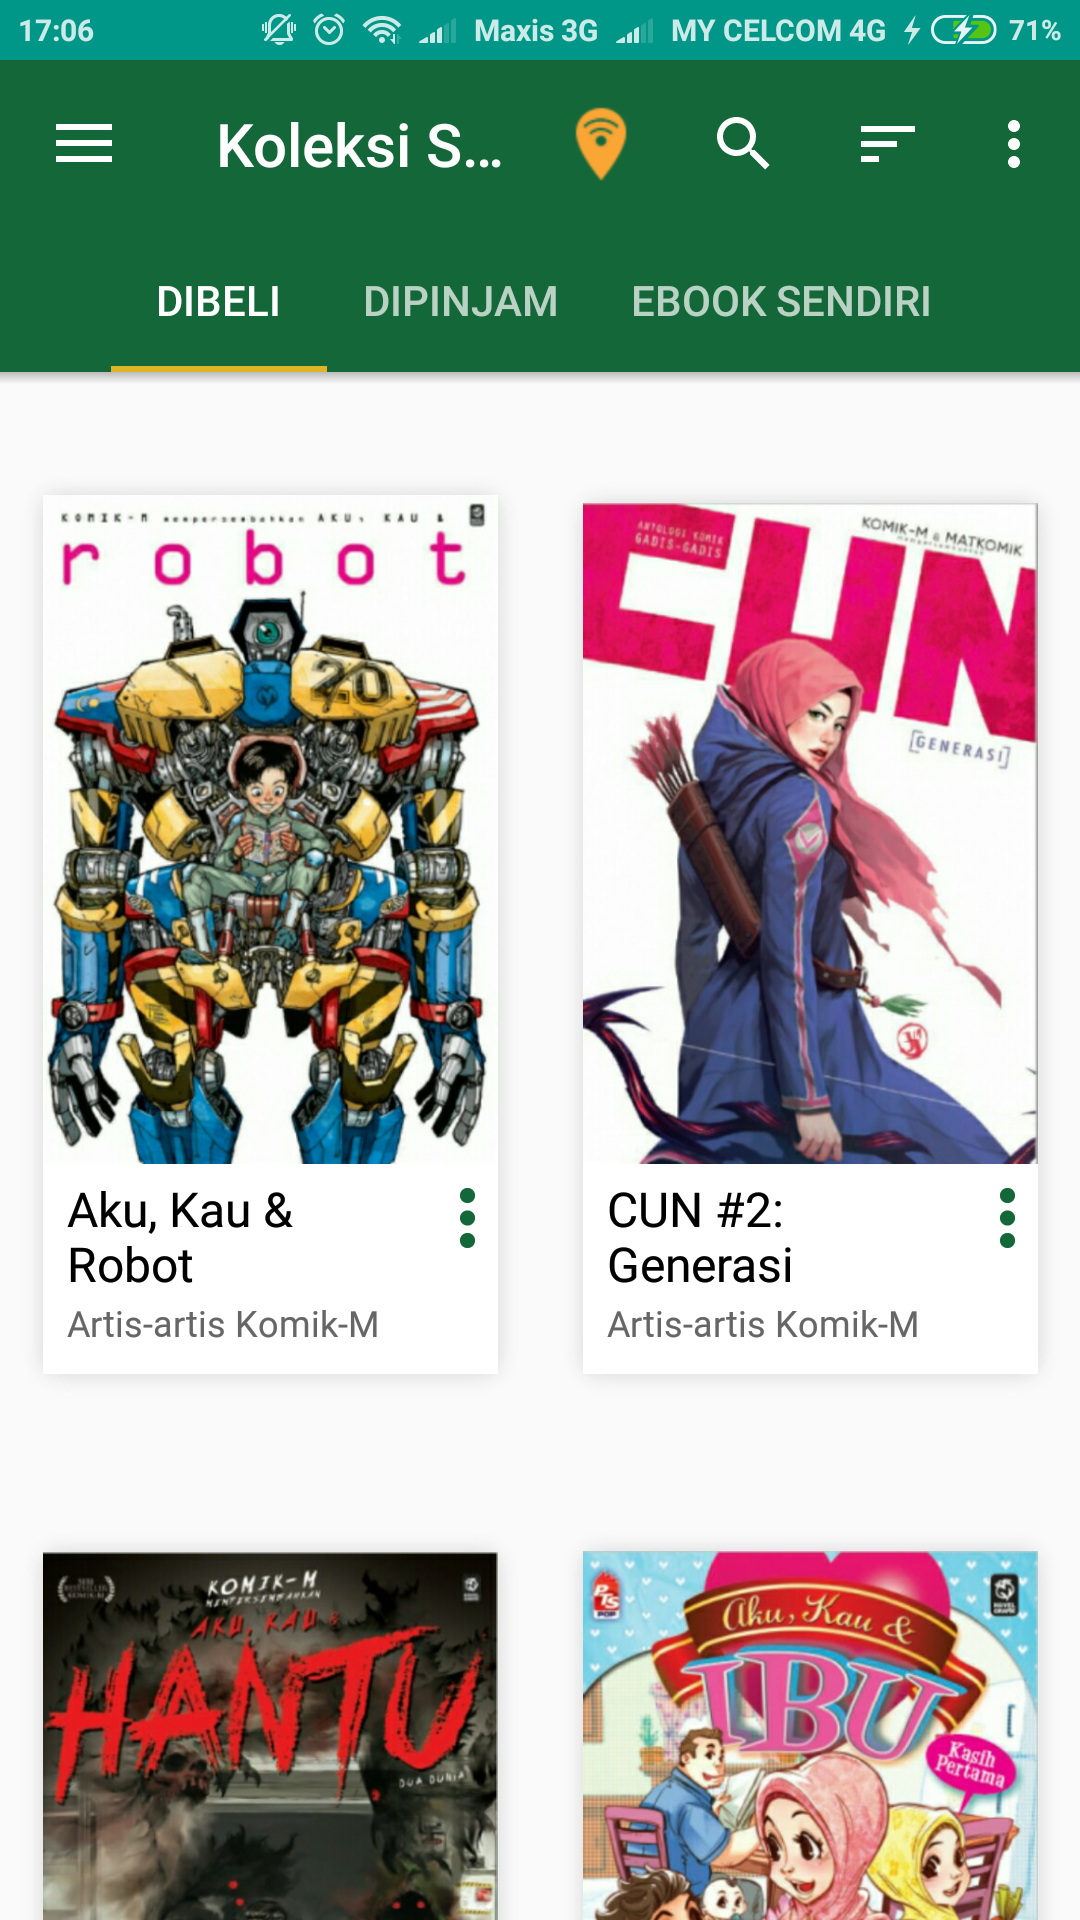1080x1920 pixels.
Task: Switch to the DIBELI tab
Action: click(219, 302)
